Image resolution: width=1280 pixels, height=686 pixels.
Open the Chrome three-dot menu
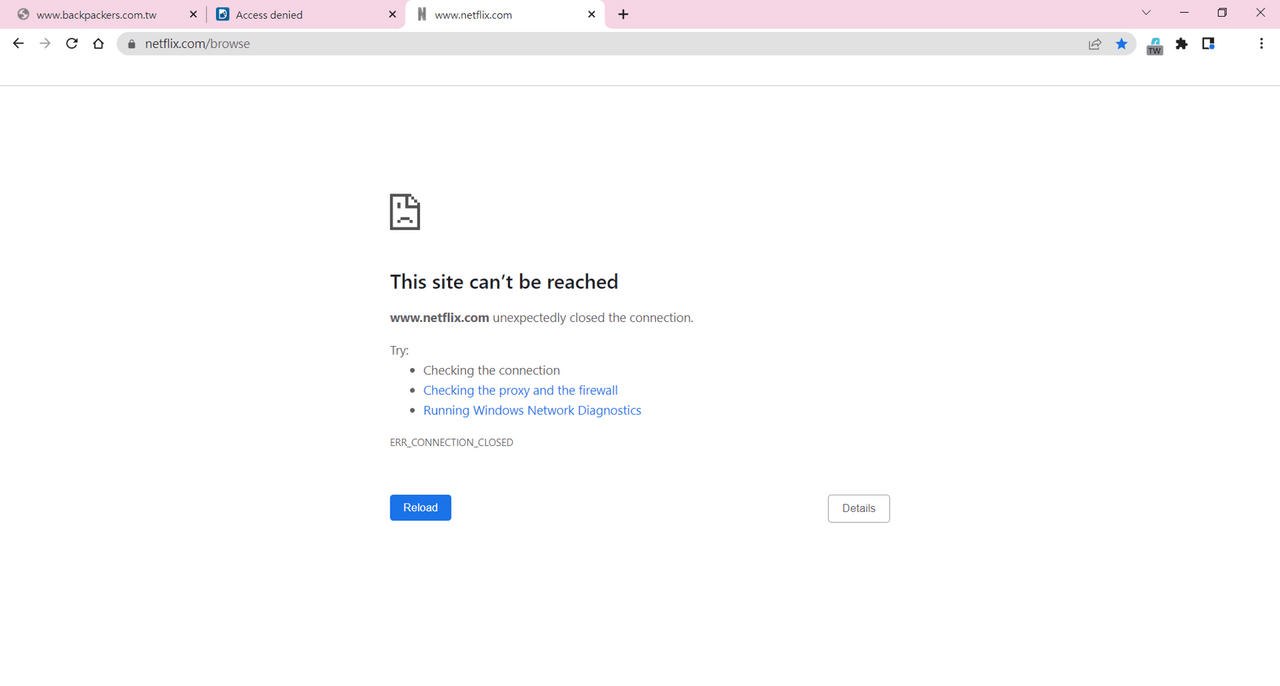coord(1261,43)
